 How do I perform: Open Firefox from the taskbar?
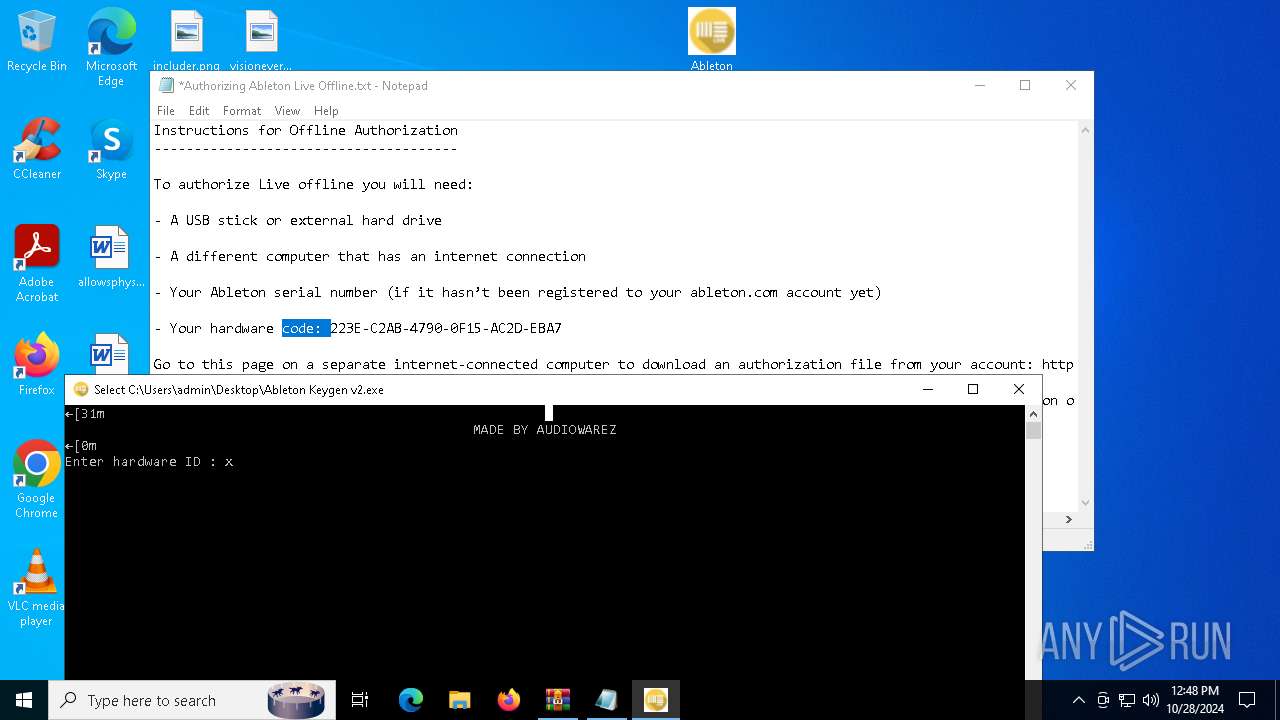click(x=509, y=700)
